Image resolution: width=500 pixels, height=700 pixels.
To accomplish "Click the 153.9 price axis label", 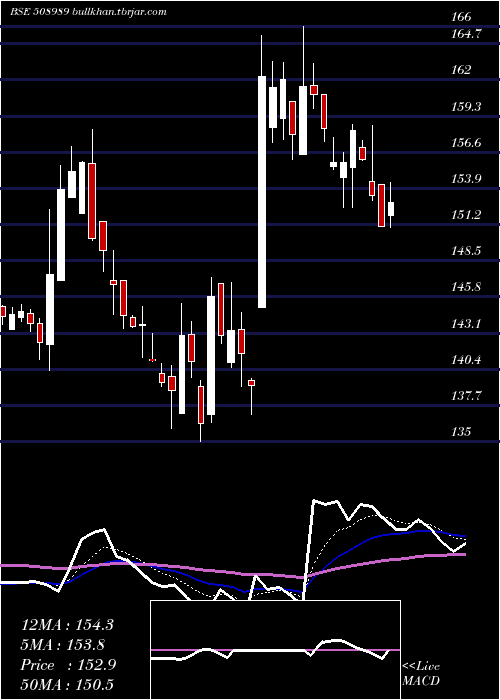I will click(466, 179).
